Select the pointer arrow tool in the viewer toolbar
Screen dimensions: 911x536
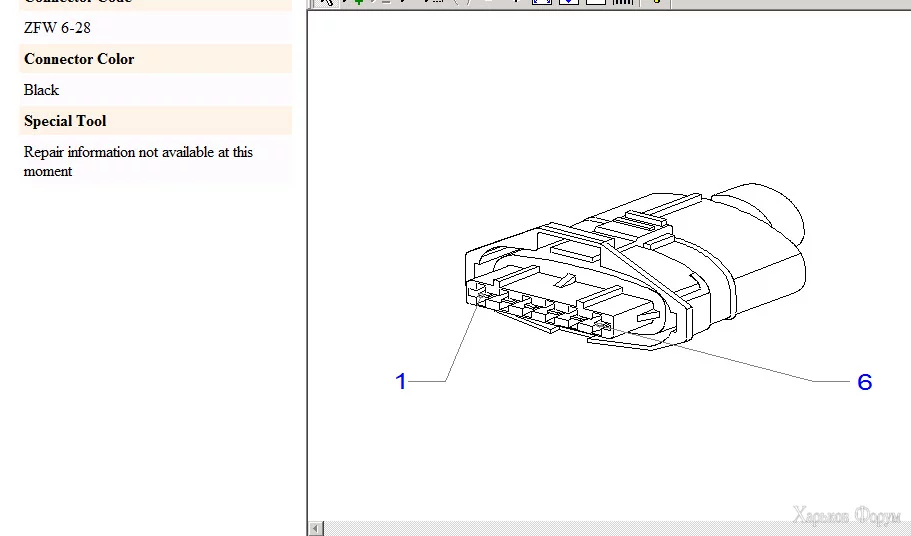click(326, 3)
